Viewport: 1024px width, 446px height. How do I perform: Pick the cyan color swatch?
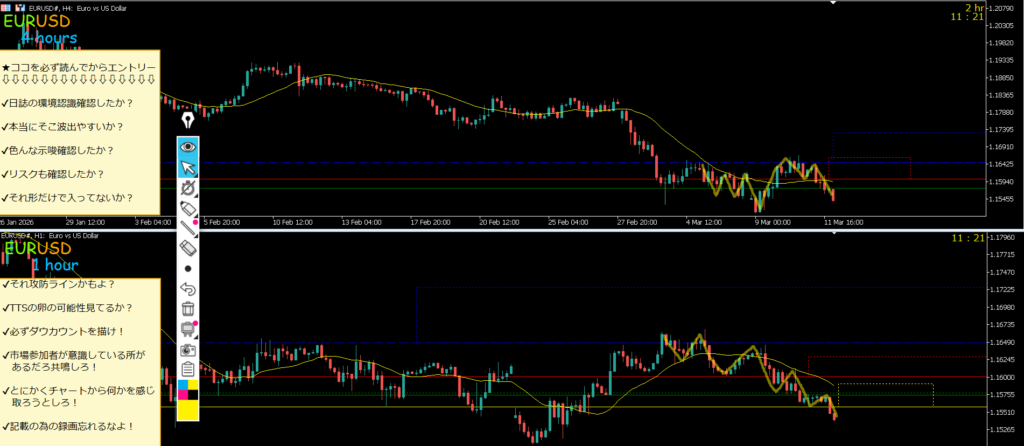pos(182,385)
